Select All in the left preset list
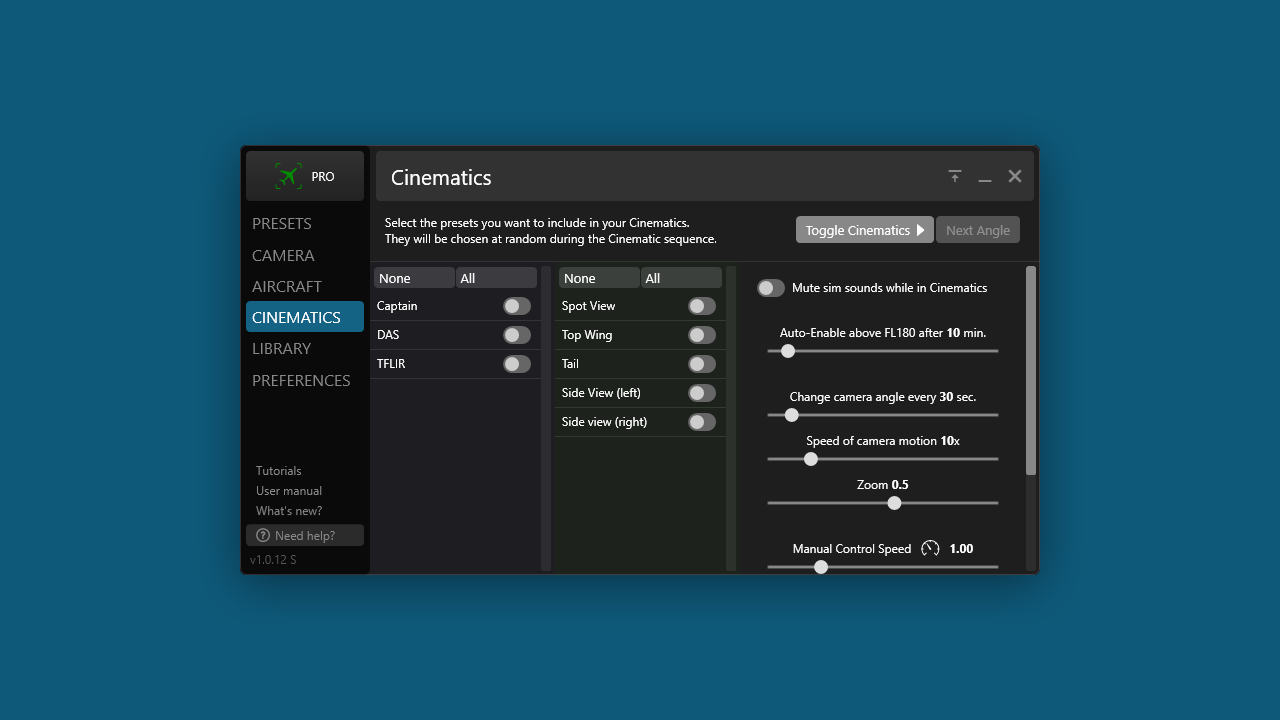Image resolution: width=1280 pixels, height=720 pixels. click(x=496, y=278)
